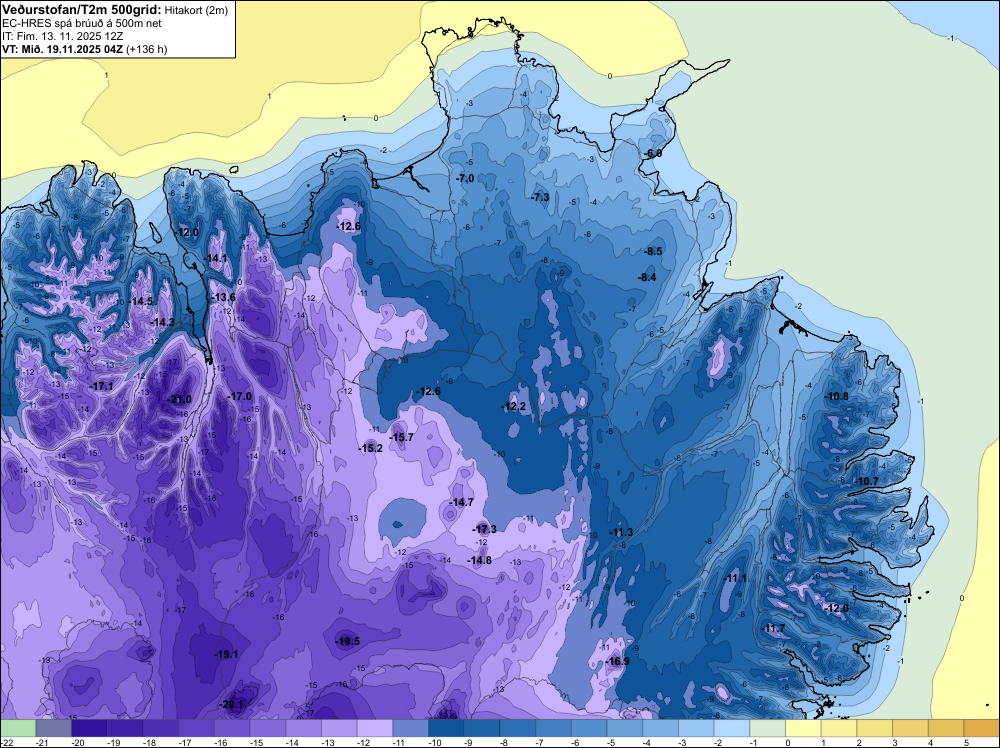This screenshot has height=748, width=1000.
Task: Select the -17.3 temperature label
Action: [x=485, y=529]
